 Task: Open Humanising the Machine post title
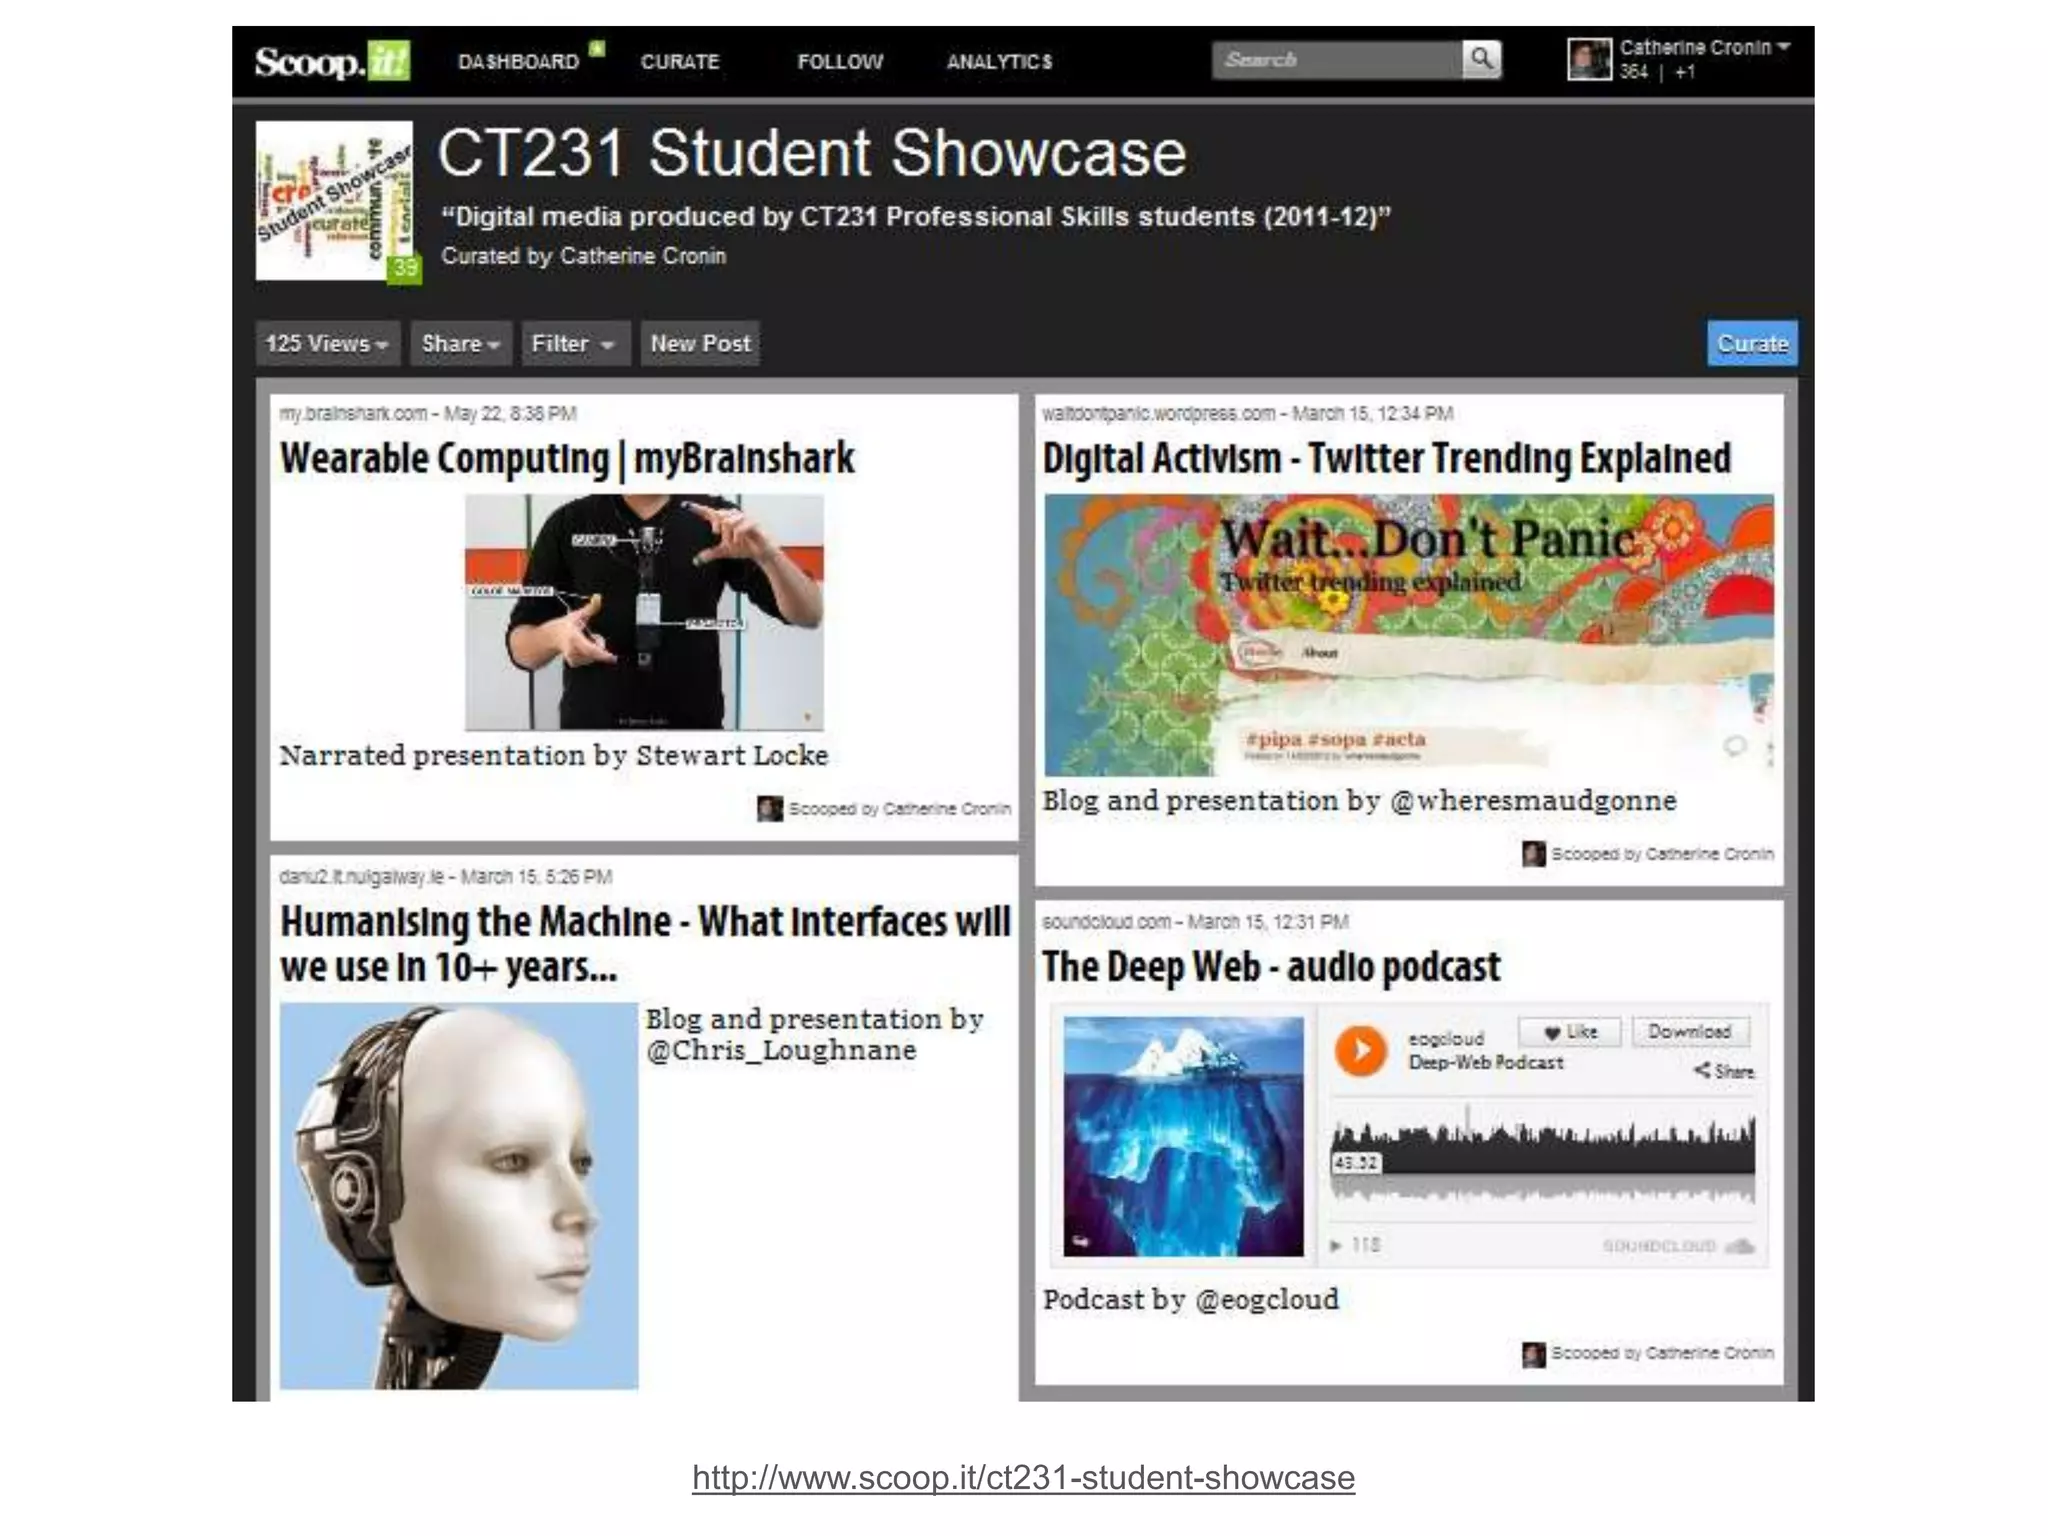(645, 943)
